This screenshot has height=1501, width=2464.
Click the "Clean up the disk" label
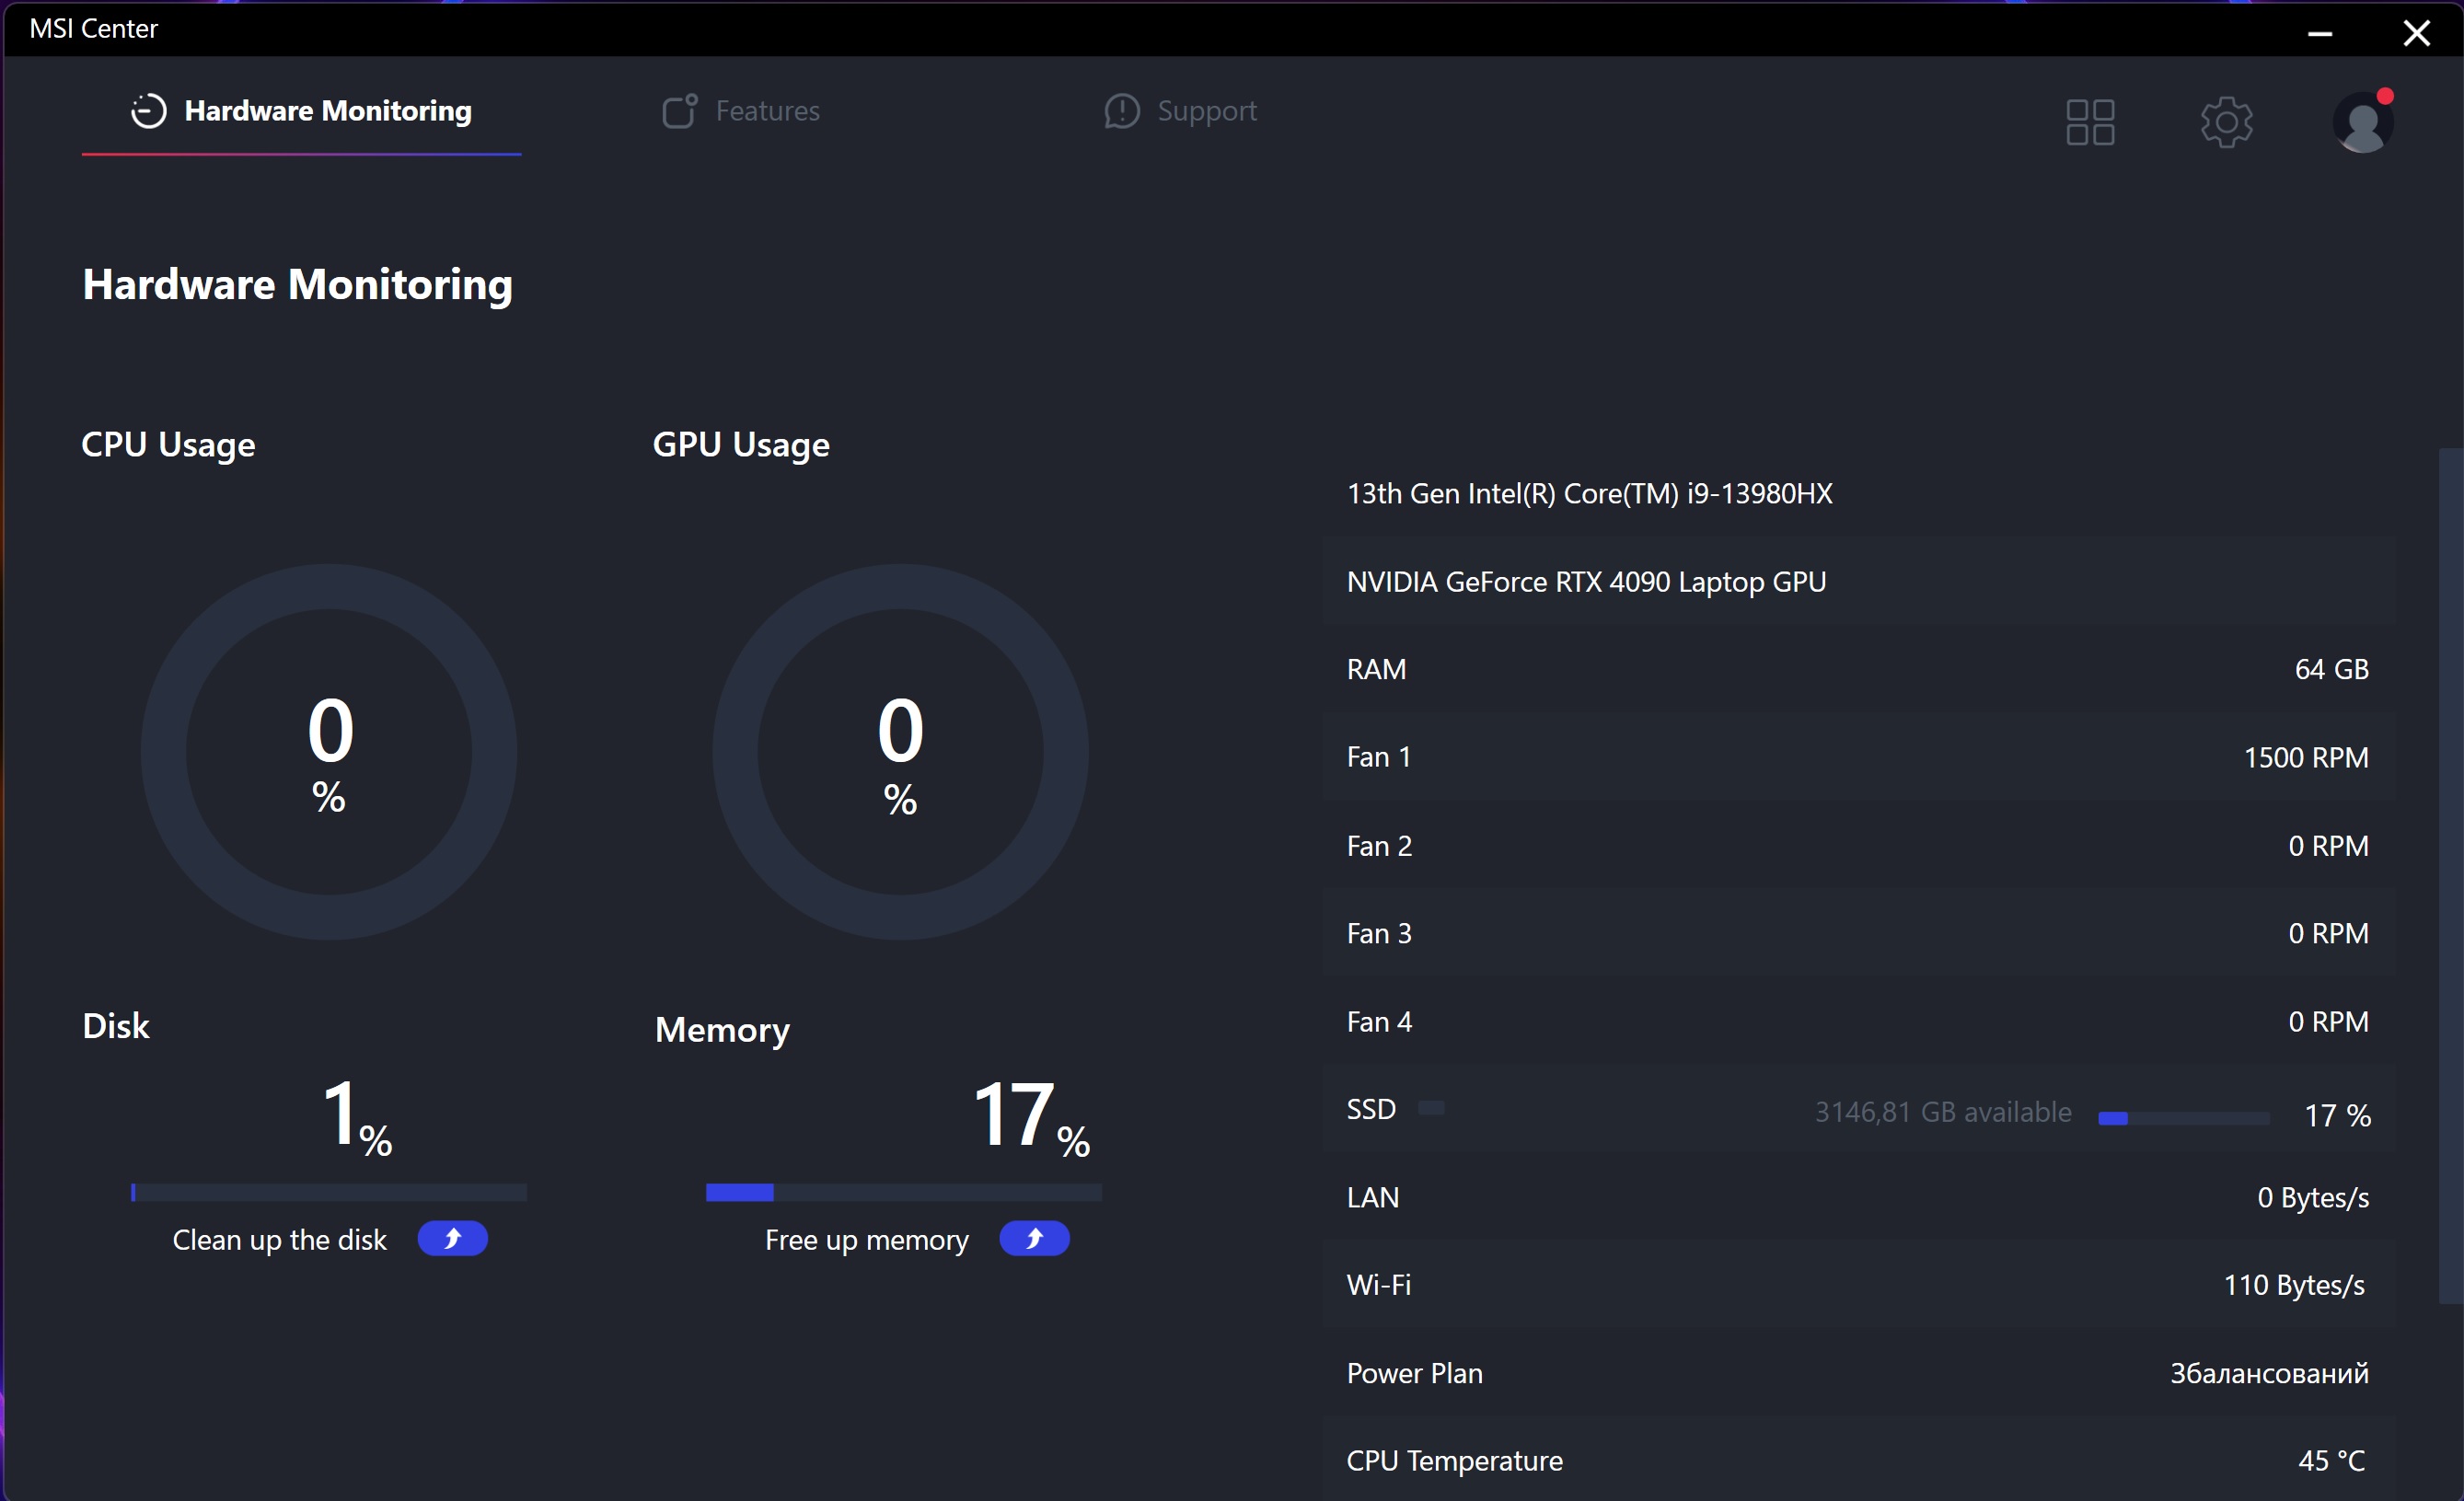tap(279, 1240)
